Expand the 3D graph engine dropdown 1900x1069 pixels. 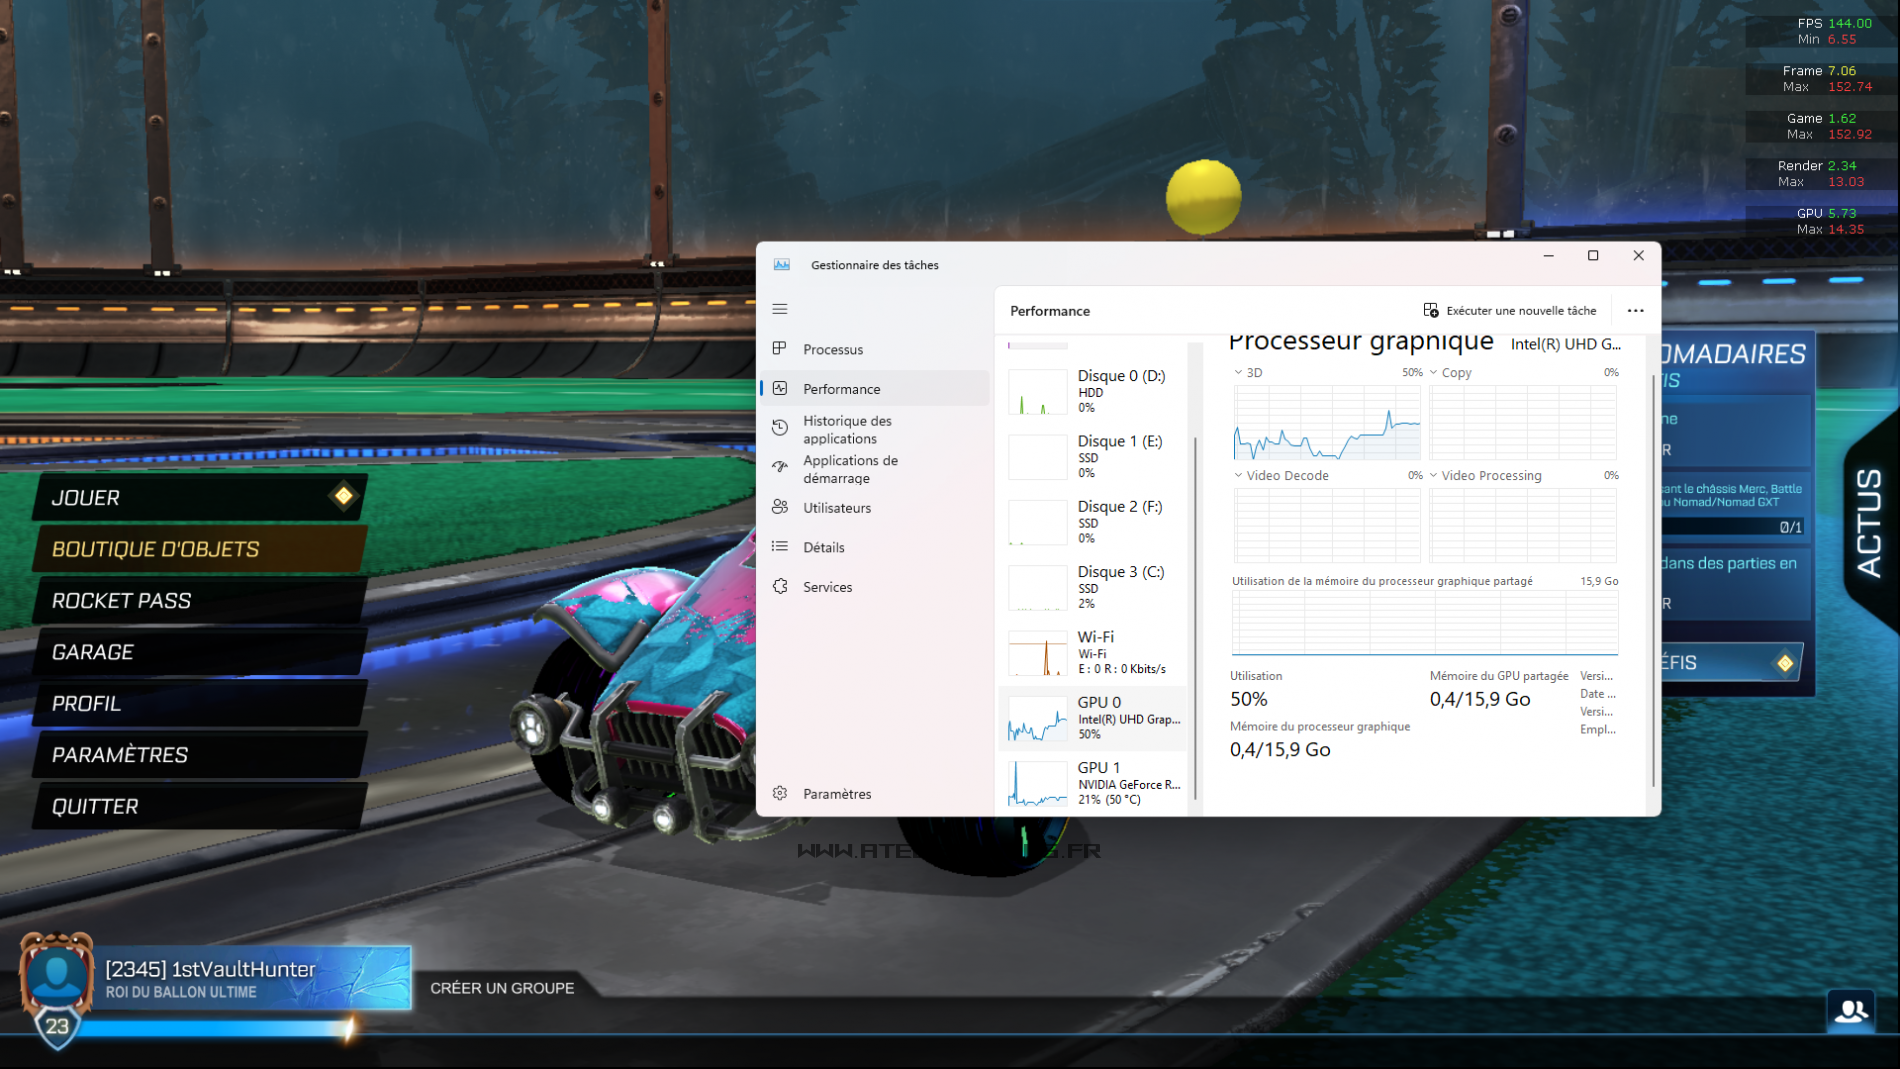1238,372
